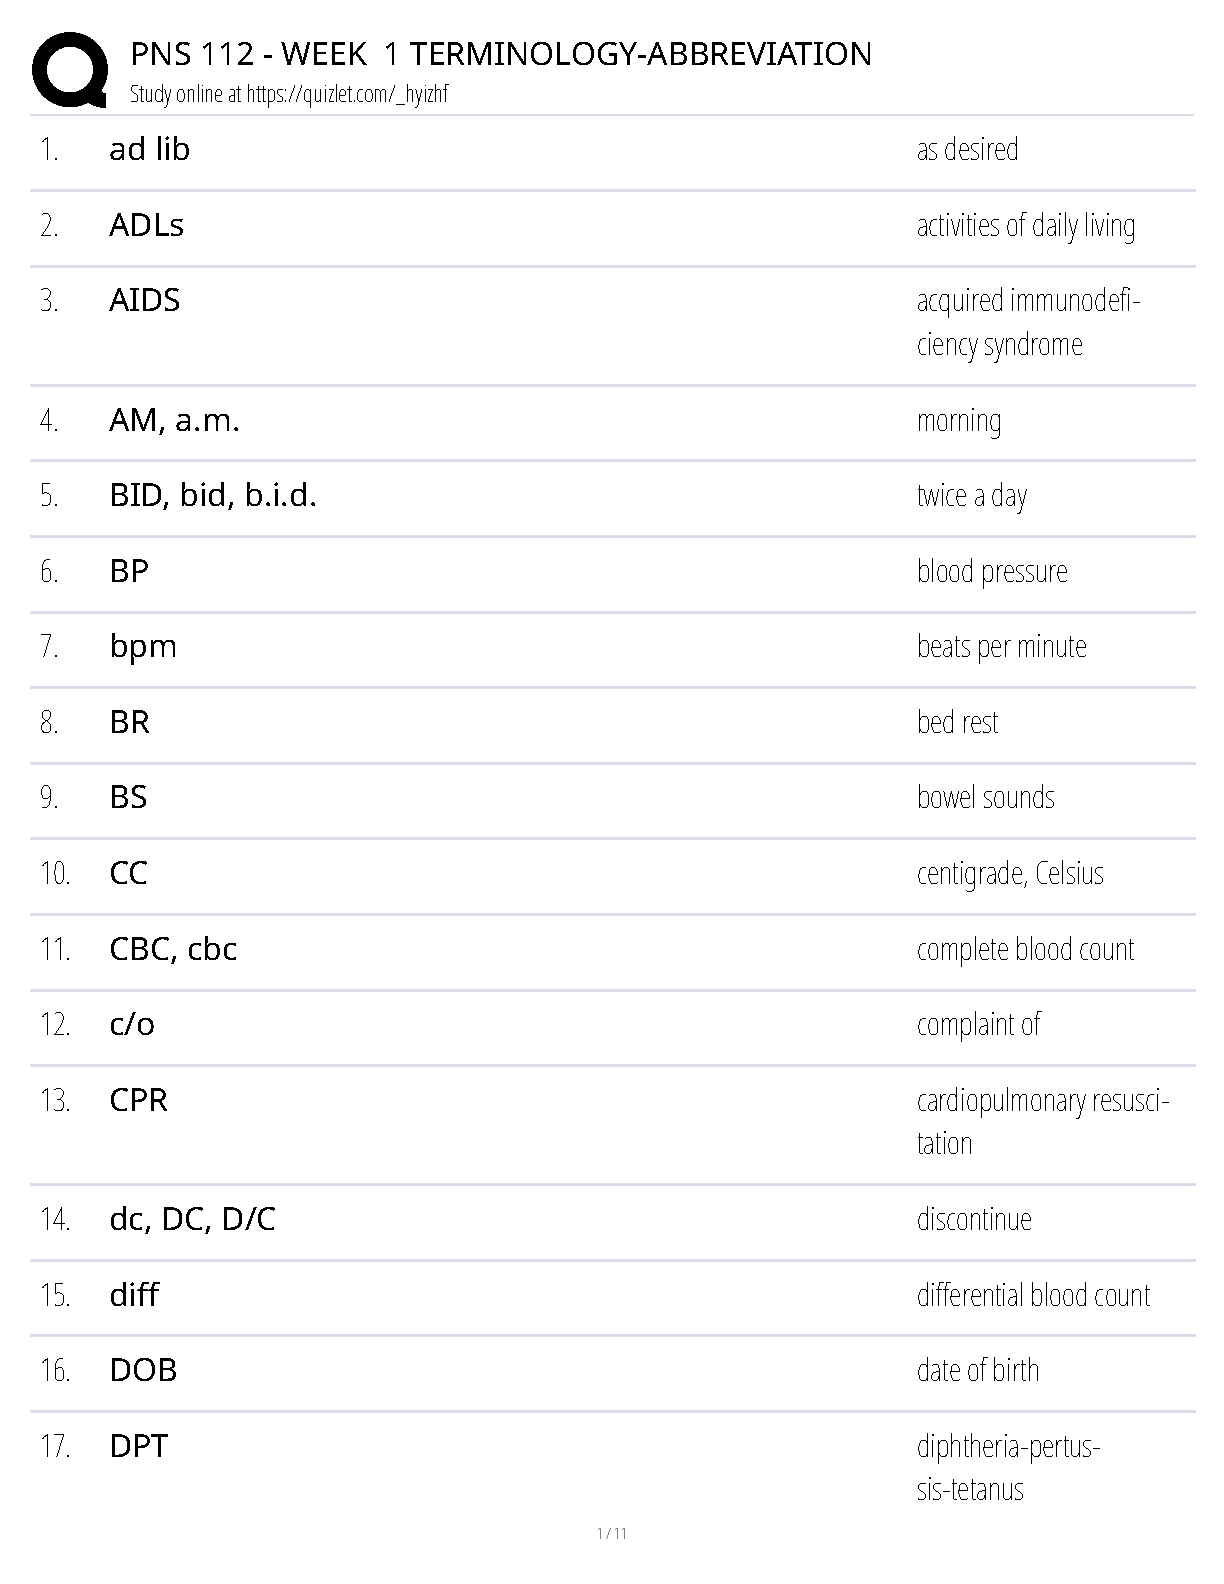Select the 'DOB' term
The height and width of the screenshot is (1584, 1224).
point(143,1370)
